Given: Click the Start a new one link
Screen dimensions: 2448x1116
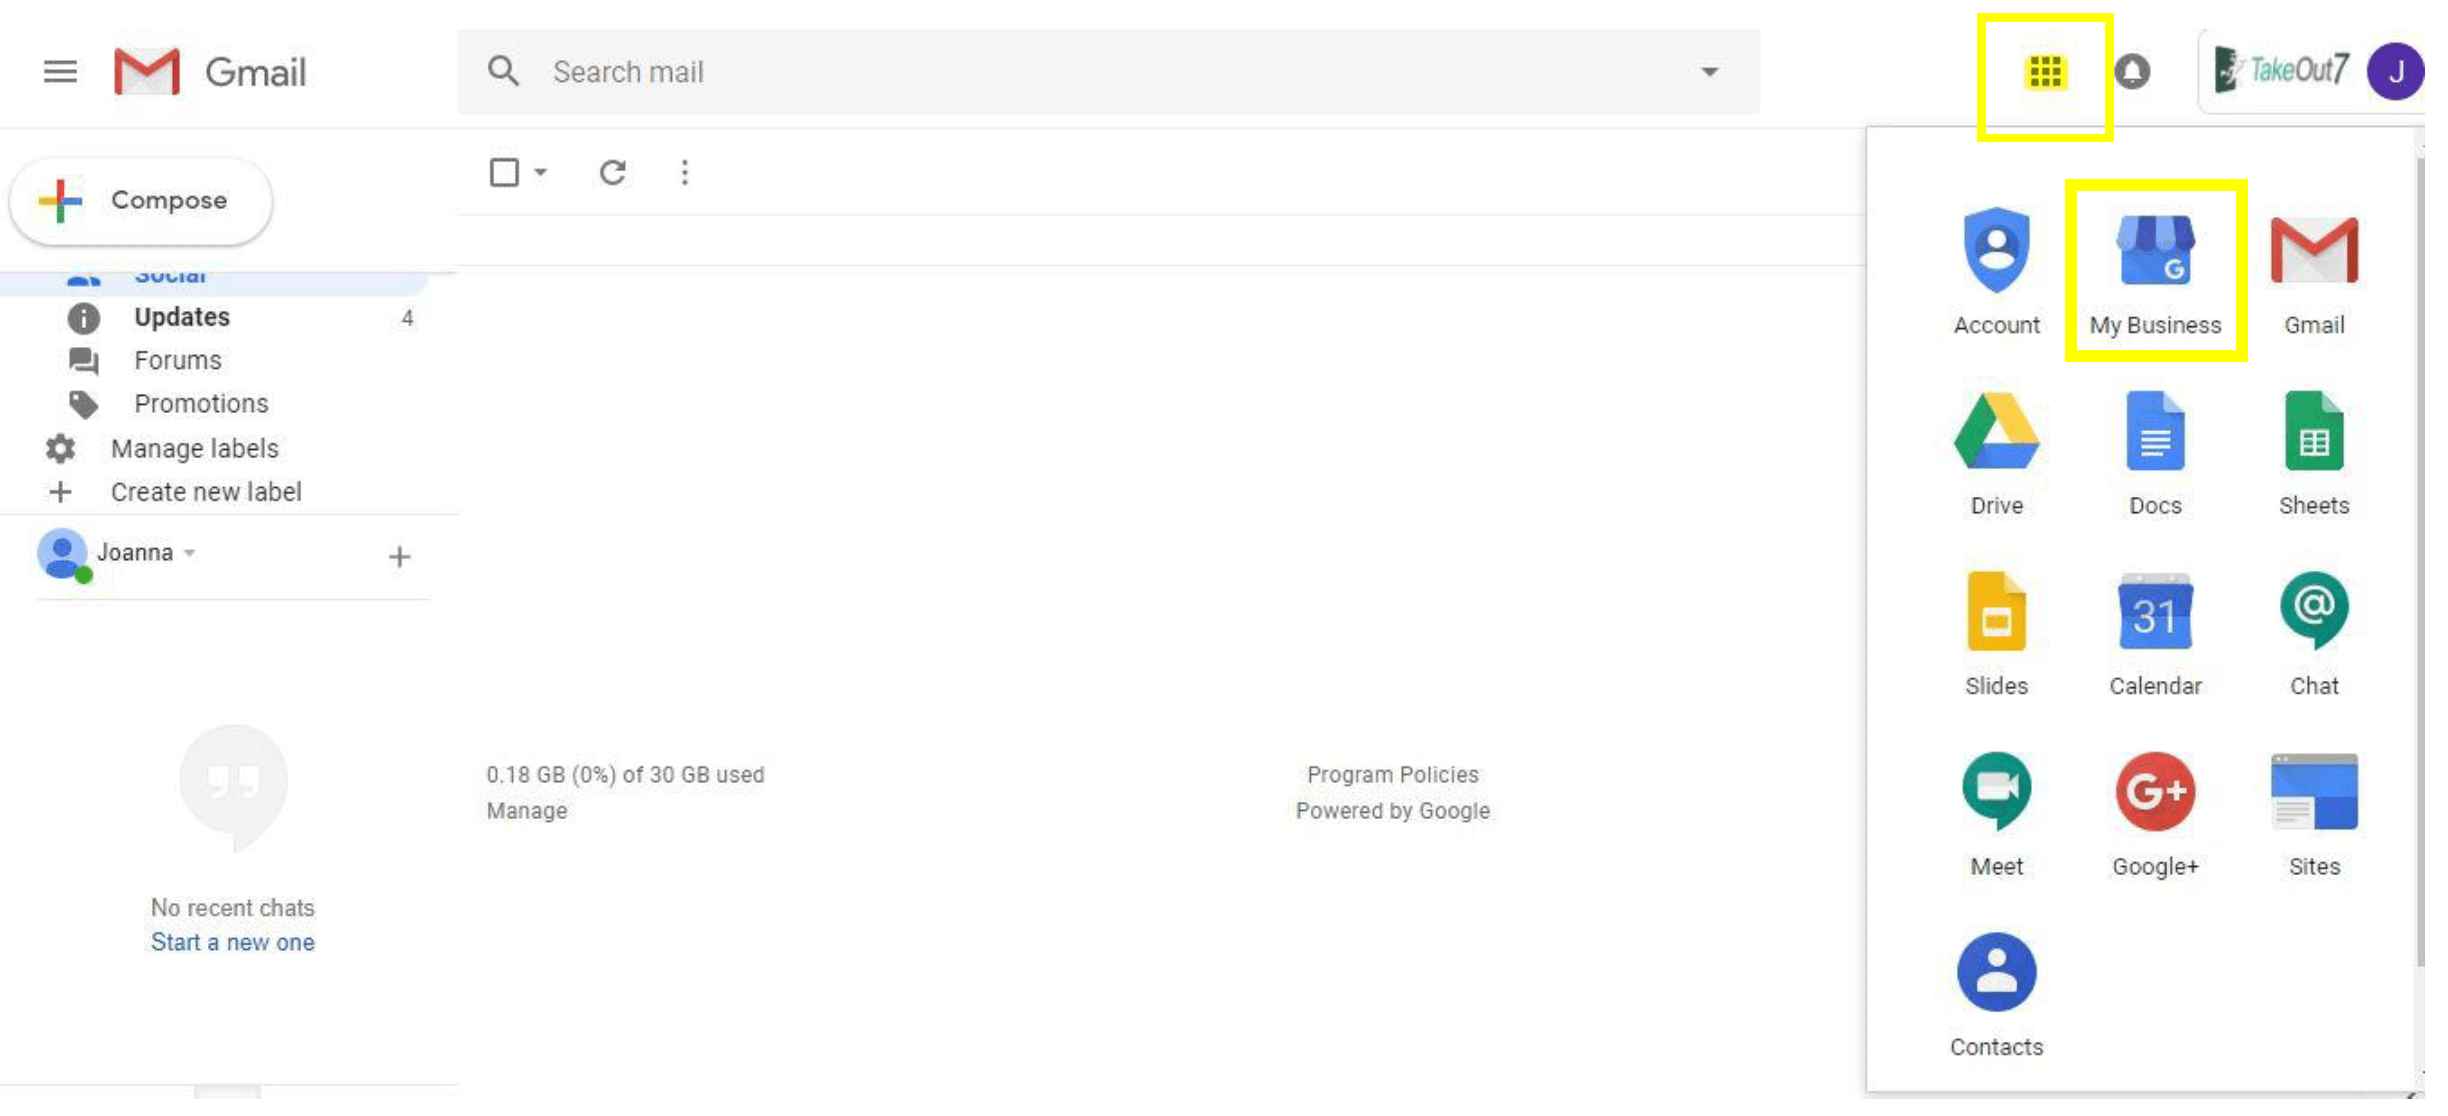Looking at the screenshot, I should tap(233, 942).
